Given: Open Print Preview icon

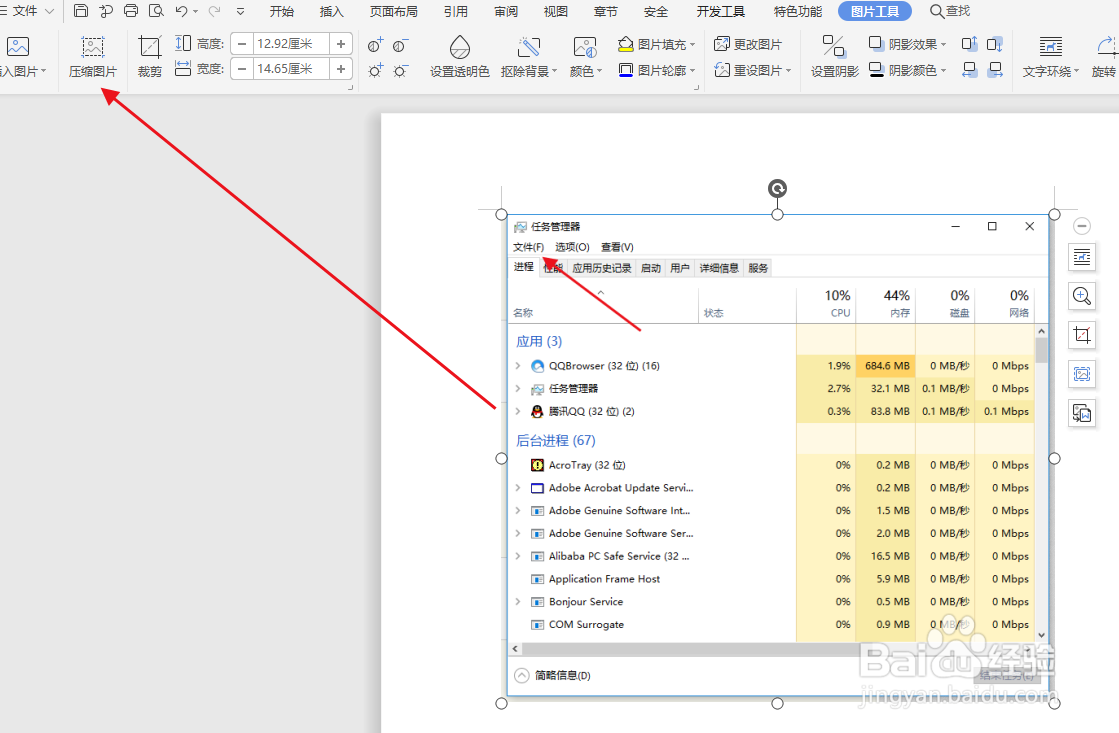Looking at the screenshot, I should pos(156,11).
